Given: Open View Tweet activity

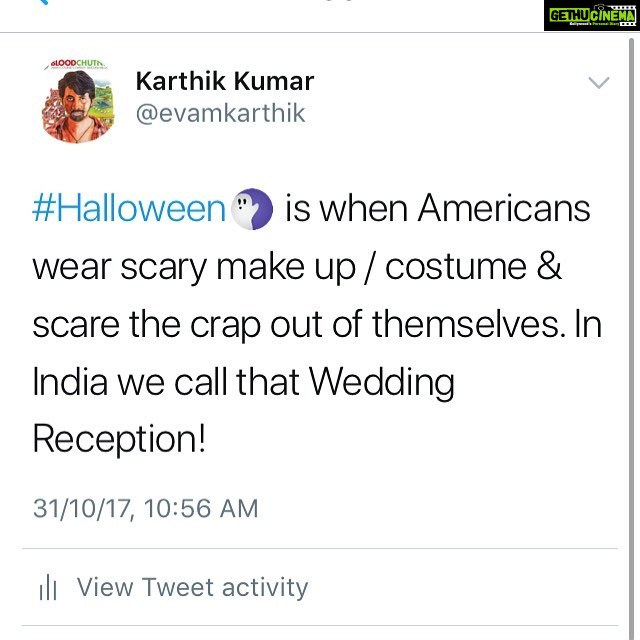Looking at the screenshot, I should [192, 587].
